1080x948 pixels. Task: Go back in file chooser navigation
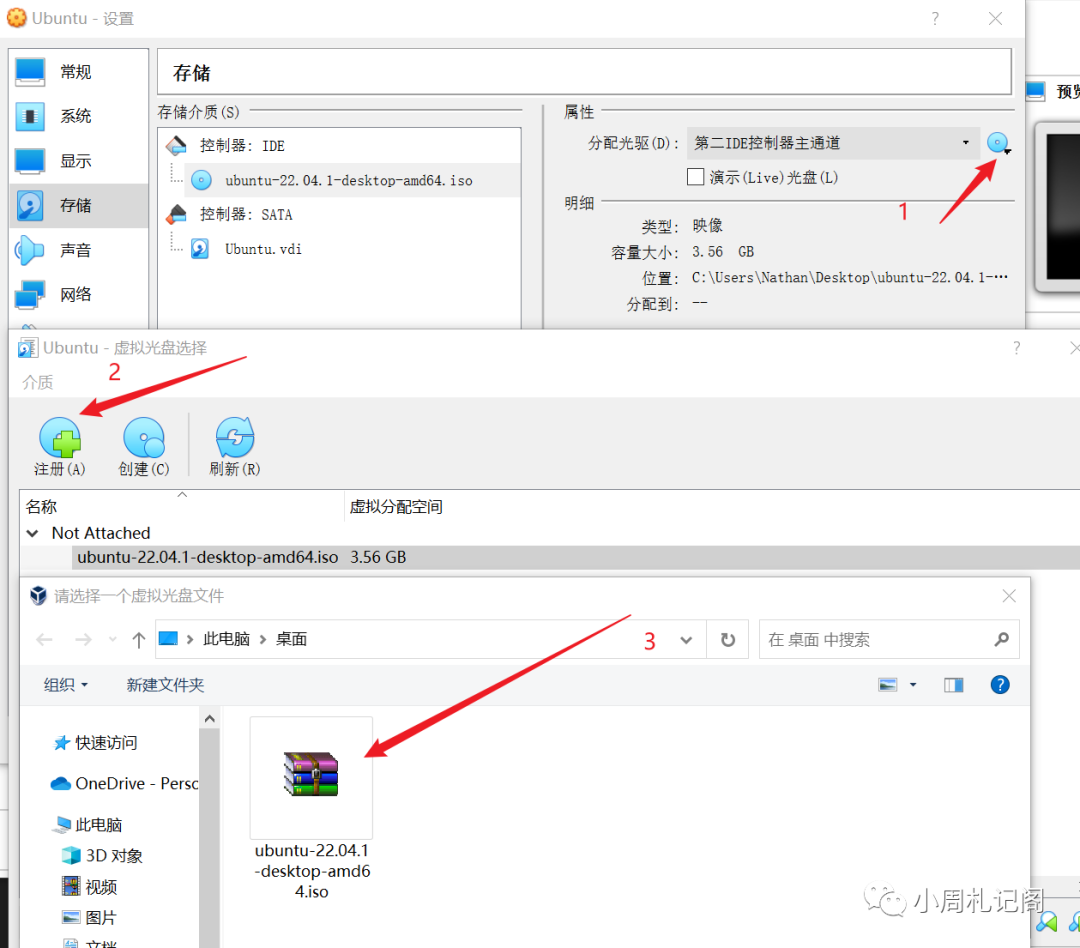coord(45,640)
